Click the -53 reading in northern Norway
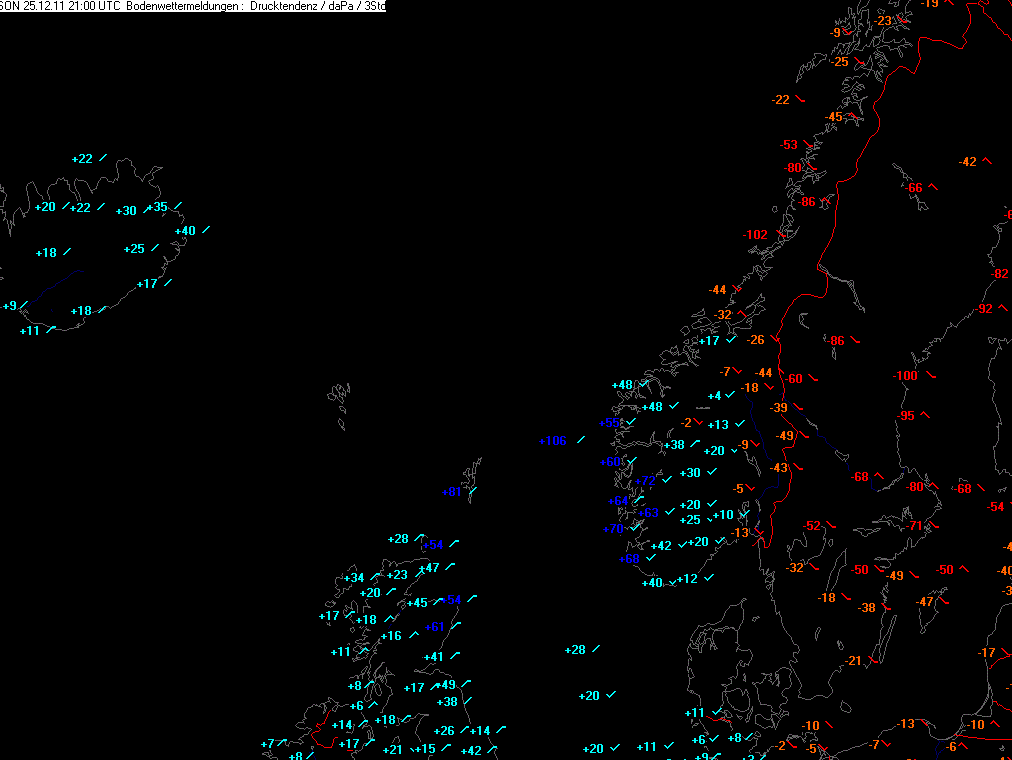This screenshot has height=760, width=1012. (788, 145)
